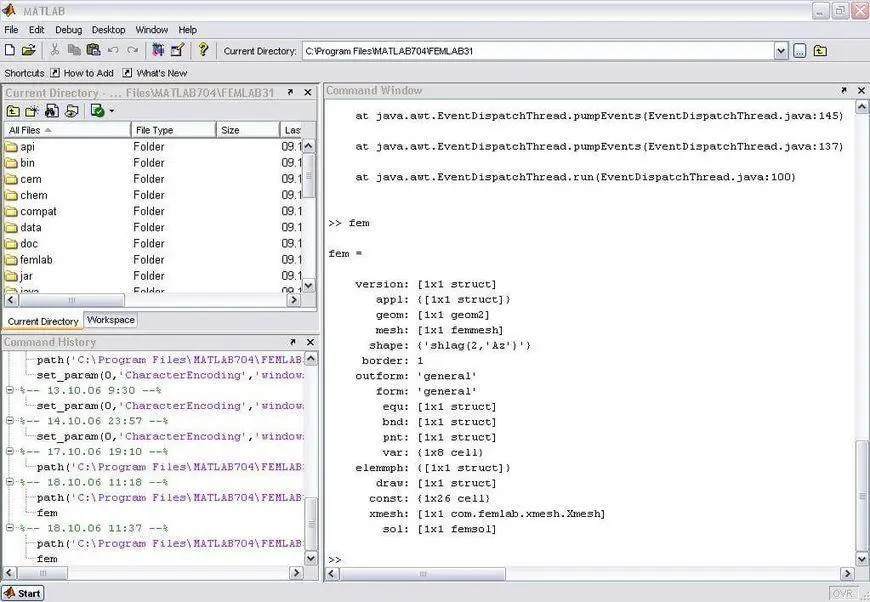This screenshot has width=870, height=602.
Task: Click the Command Window scroll up arrow
Action: 861,107
